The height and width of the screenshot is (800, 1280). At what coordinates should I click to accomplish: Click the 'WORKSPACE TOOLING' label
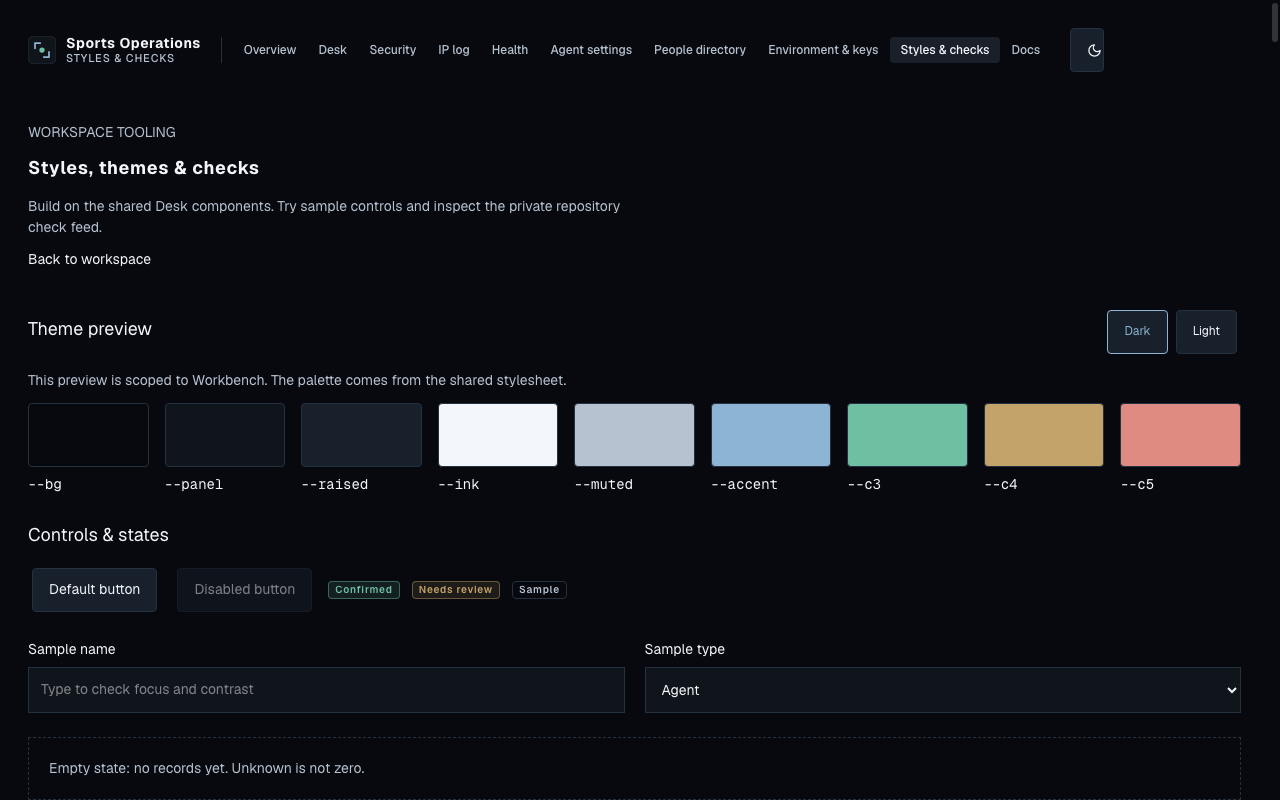point(102,132)
